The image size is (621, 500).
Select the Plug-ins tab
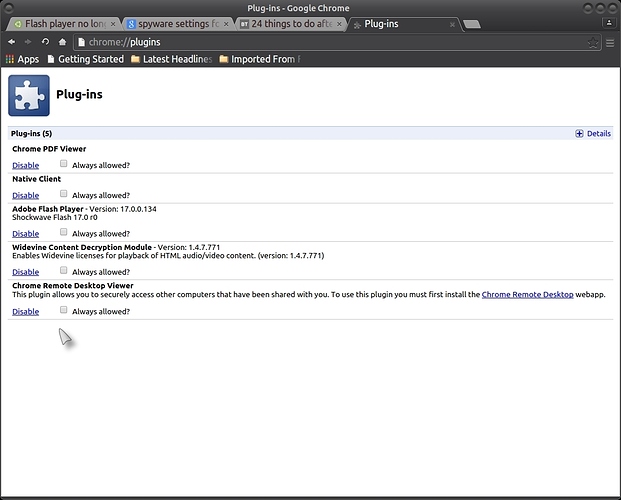(403, 24)
